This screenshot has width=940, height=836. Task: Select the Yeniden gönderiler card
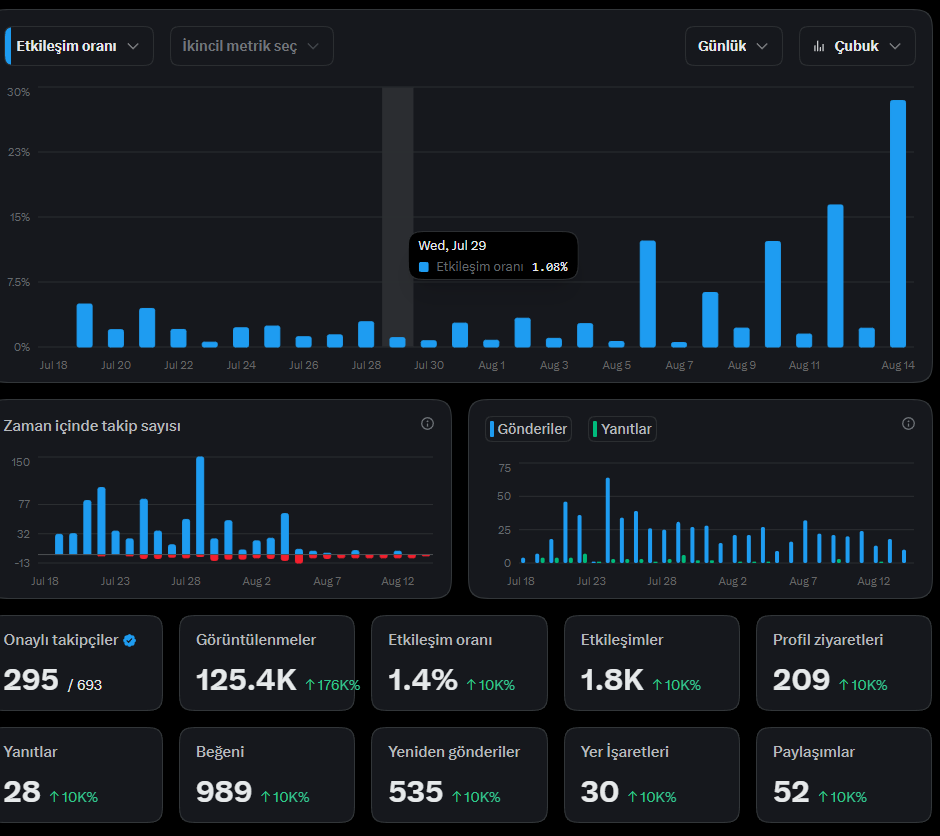point(459,775)
